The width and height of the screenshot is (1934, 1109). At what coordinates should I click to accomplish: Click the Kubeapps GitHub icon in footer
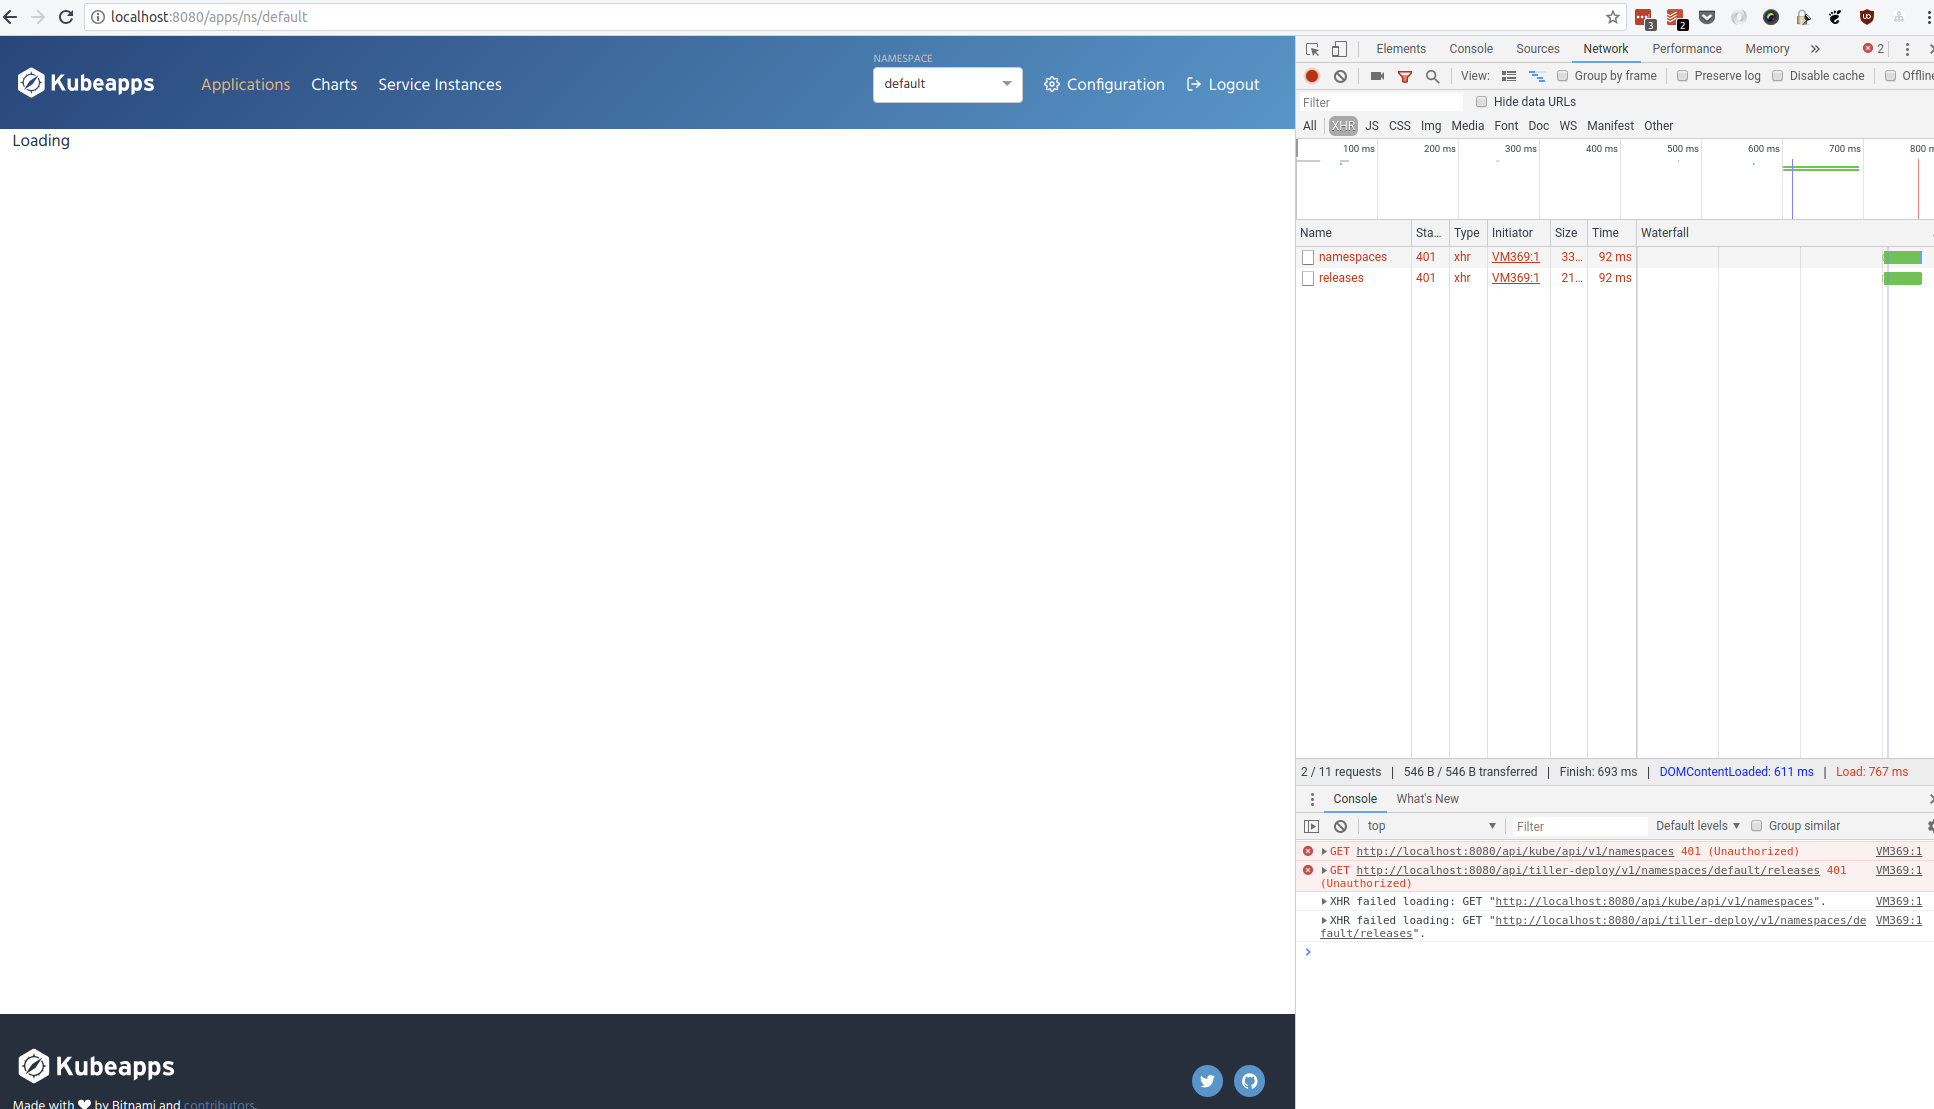click(1249, 1081)
